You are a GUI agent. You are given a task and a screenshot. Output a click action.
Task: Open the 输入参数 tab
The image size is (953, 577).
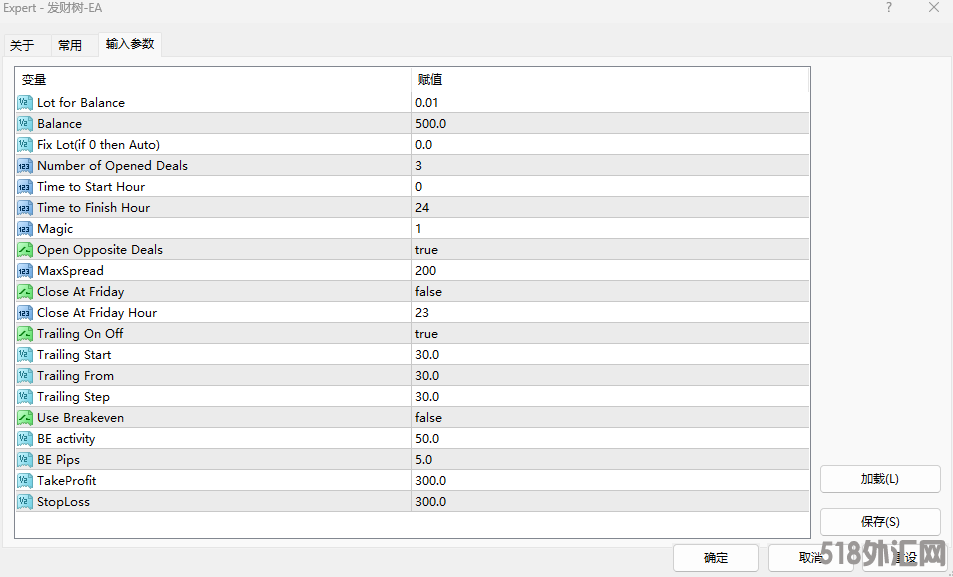[130, 44]
